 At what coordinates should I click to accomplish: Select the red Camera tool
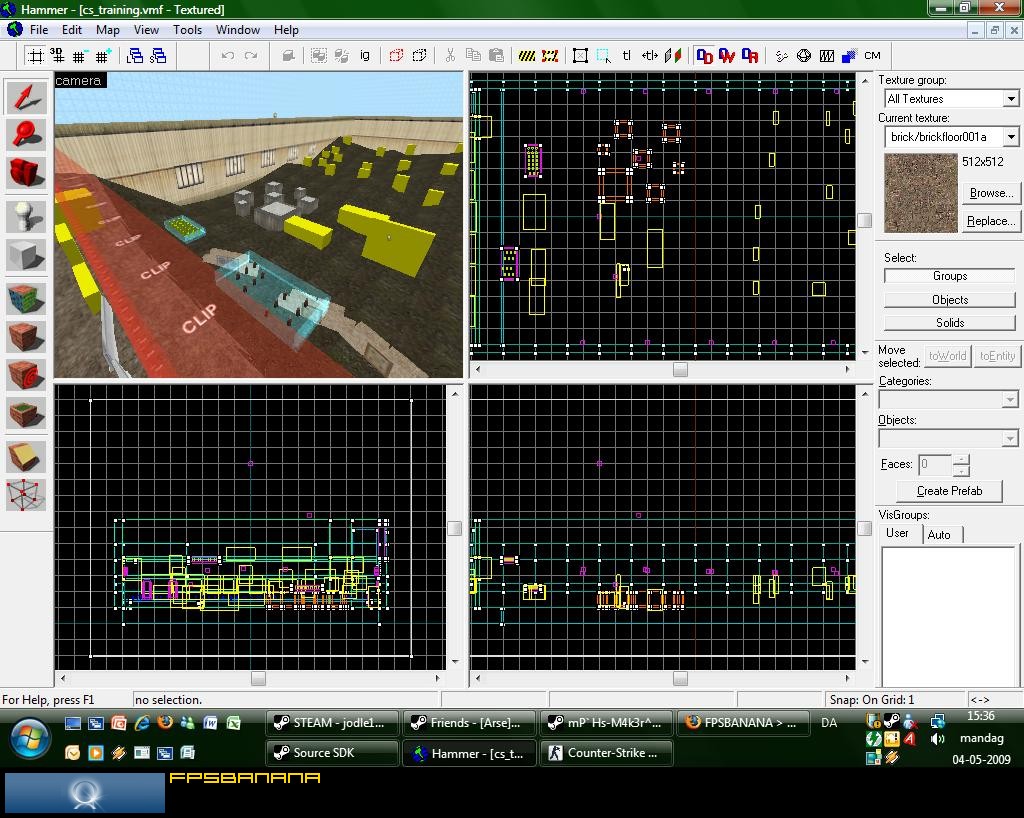[26, 172]
